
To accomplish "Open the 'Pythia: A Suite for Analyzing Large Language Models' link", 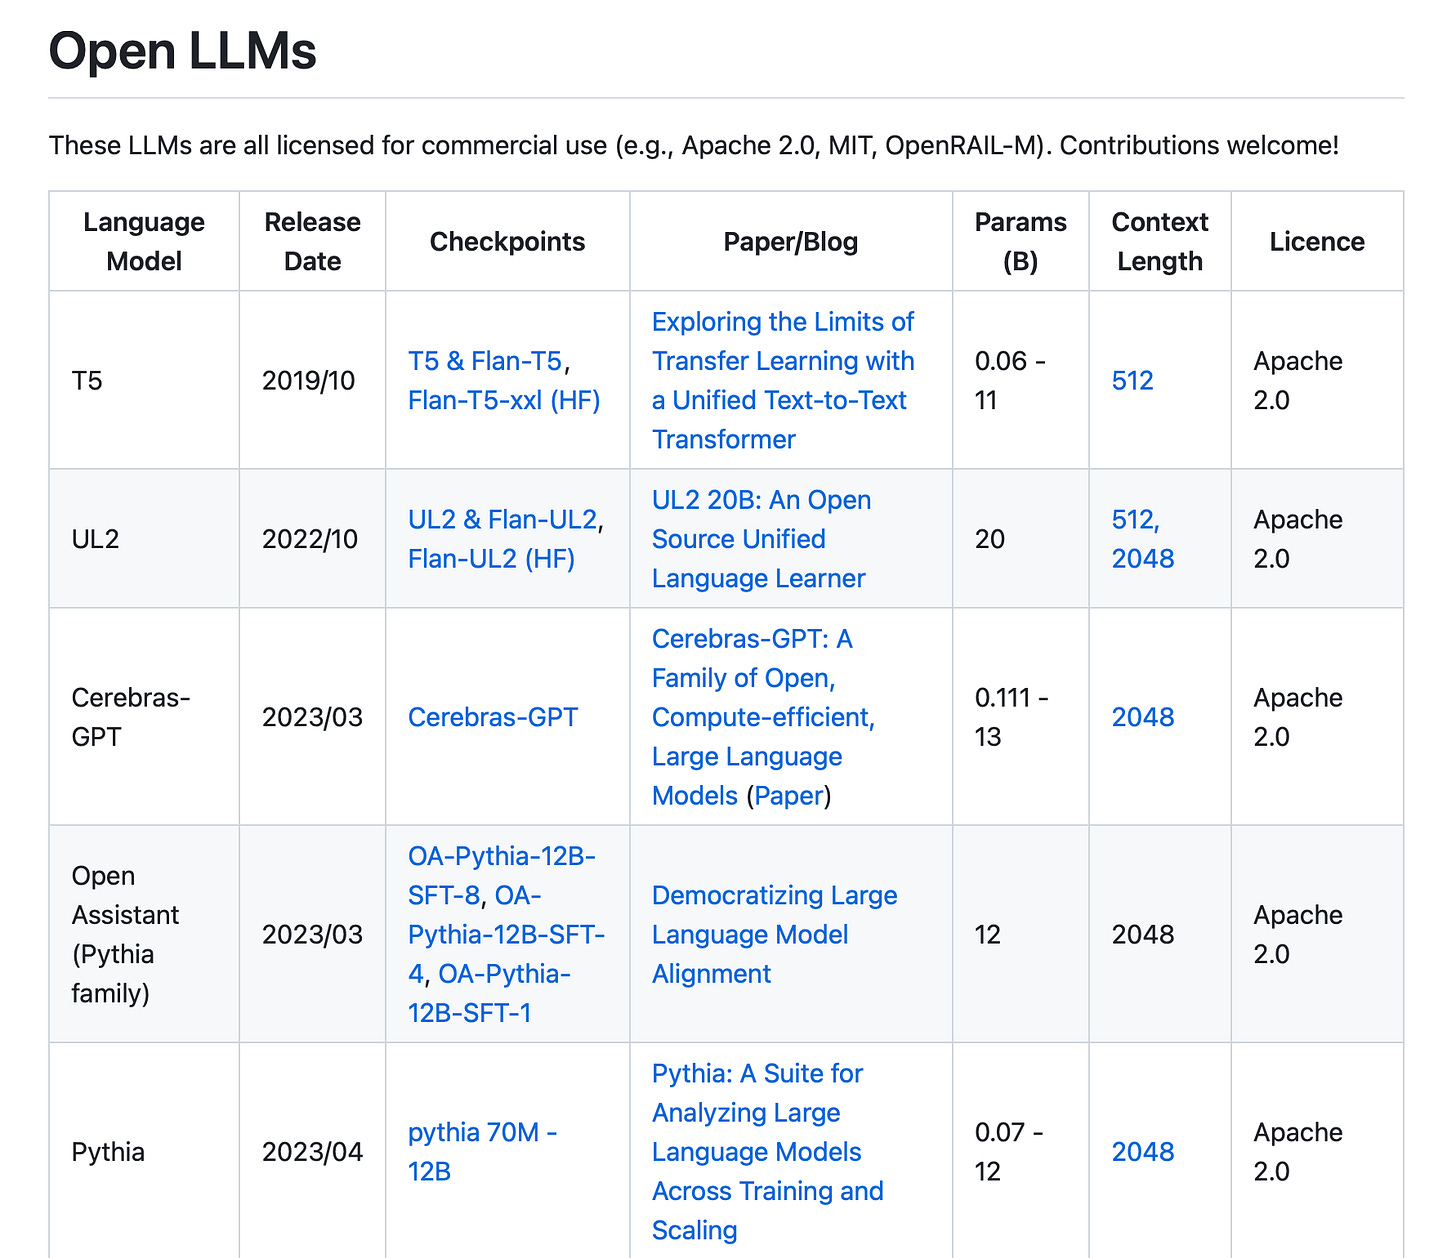I will click(767, 1151).
